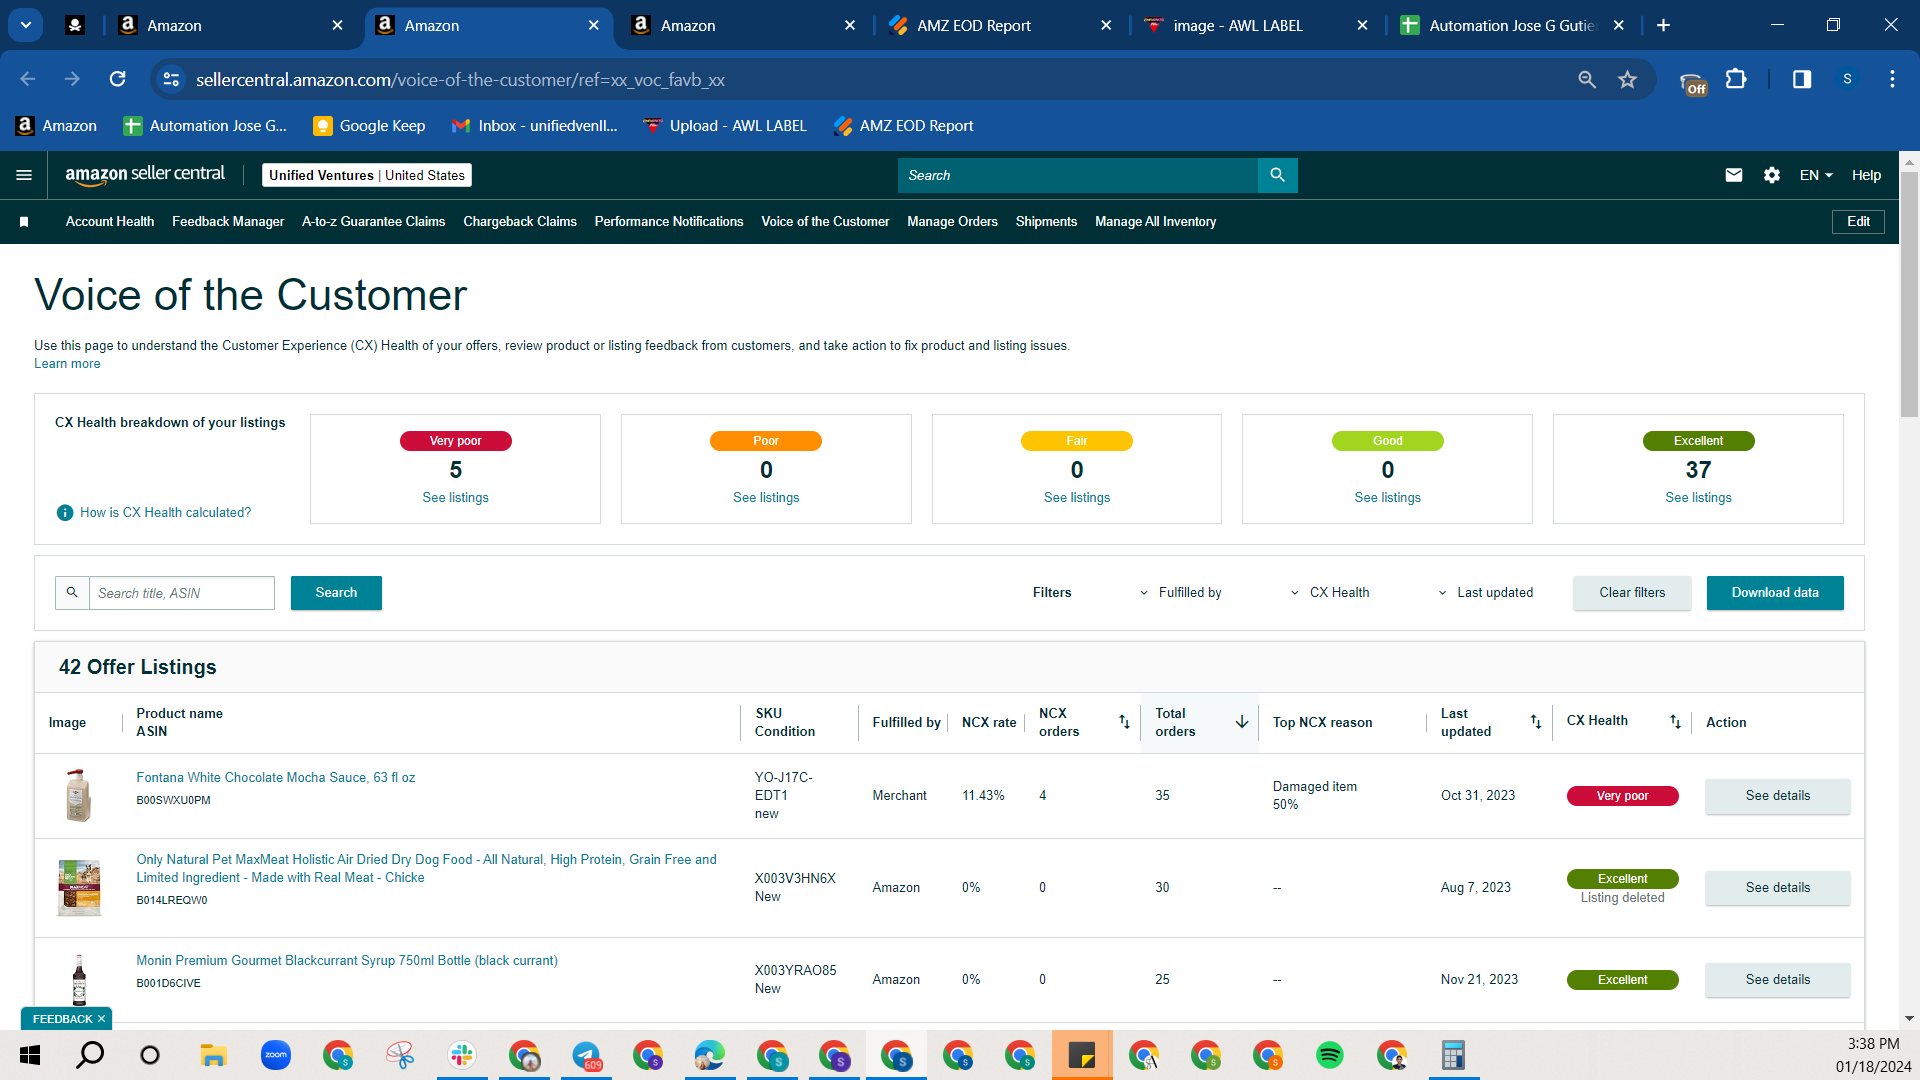This screenshot has width=1920, height=1080.
Task: Open the Unified Ventures United States account switcher
Action: pyautogui.click(x=367, y=175)
